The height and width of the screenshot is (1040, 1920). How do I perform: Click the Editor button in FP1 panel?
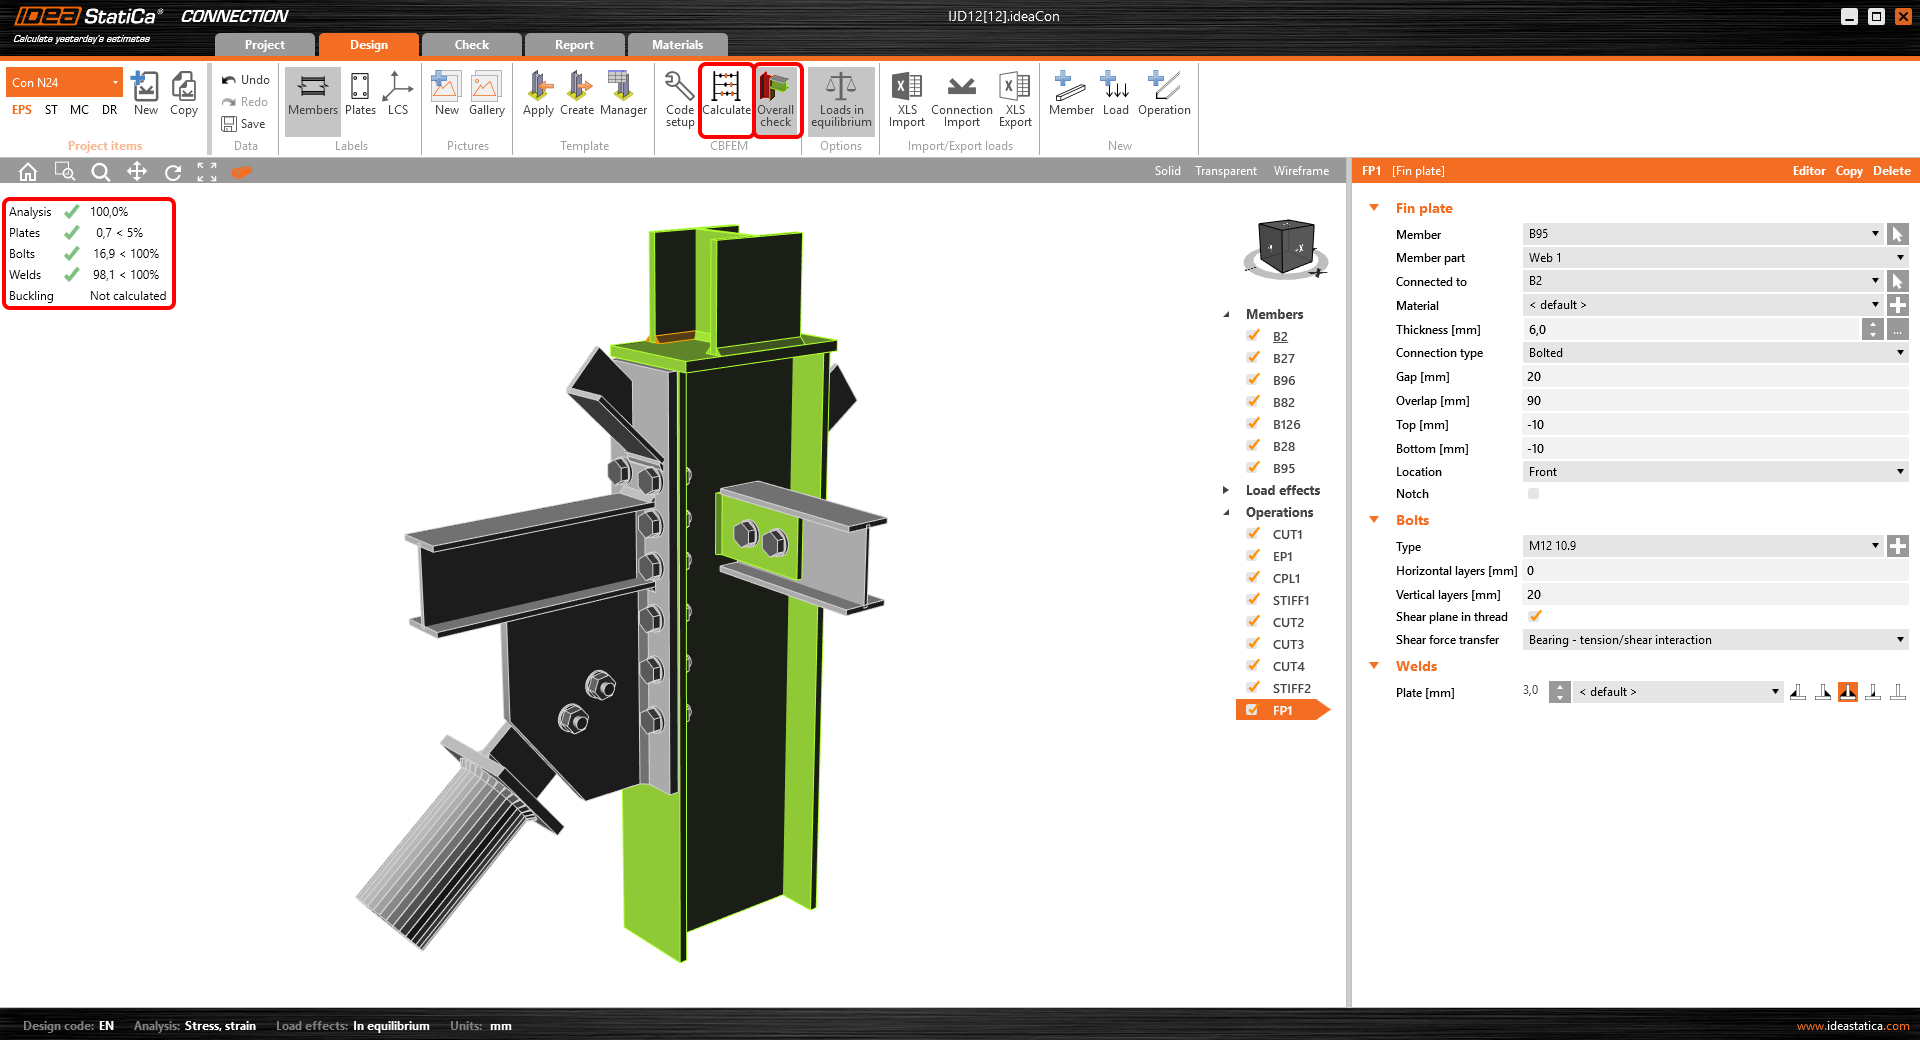point(1808,171)
